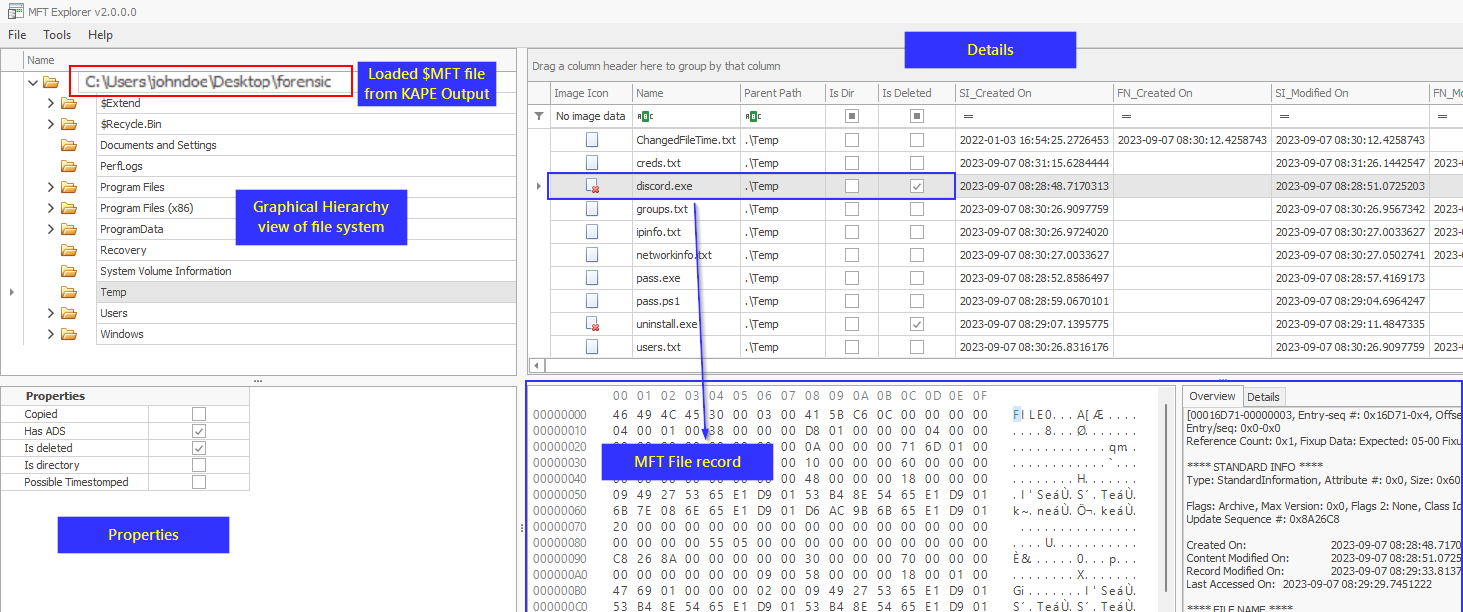The height and width of the screenshot is (612, 1463).
Task: Expand the Program Files (x86) node
Action: (51, 208)
